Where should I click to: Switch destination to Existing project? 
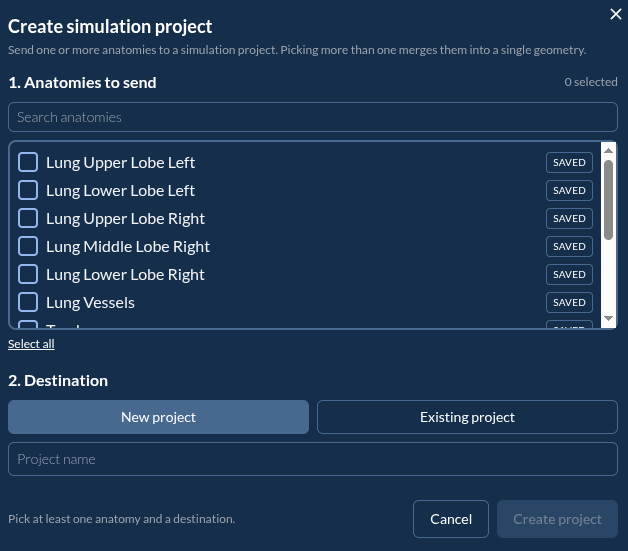467,417
